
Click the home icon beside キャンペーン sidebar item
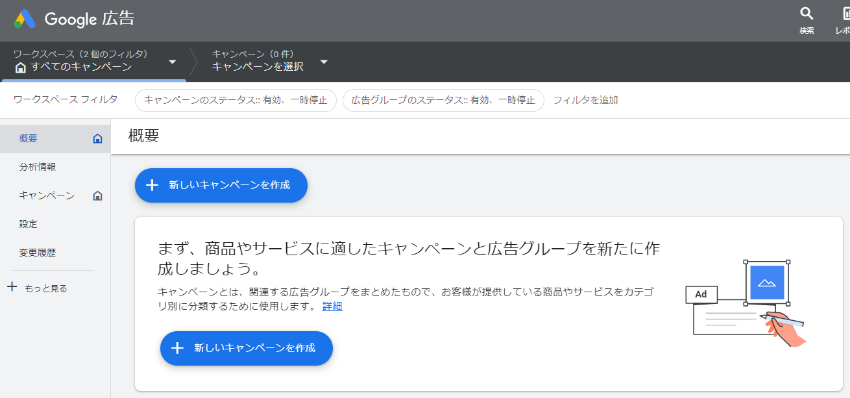coord(98,196)
